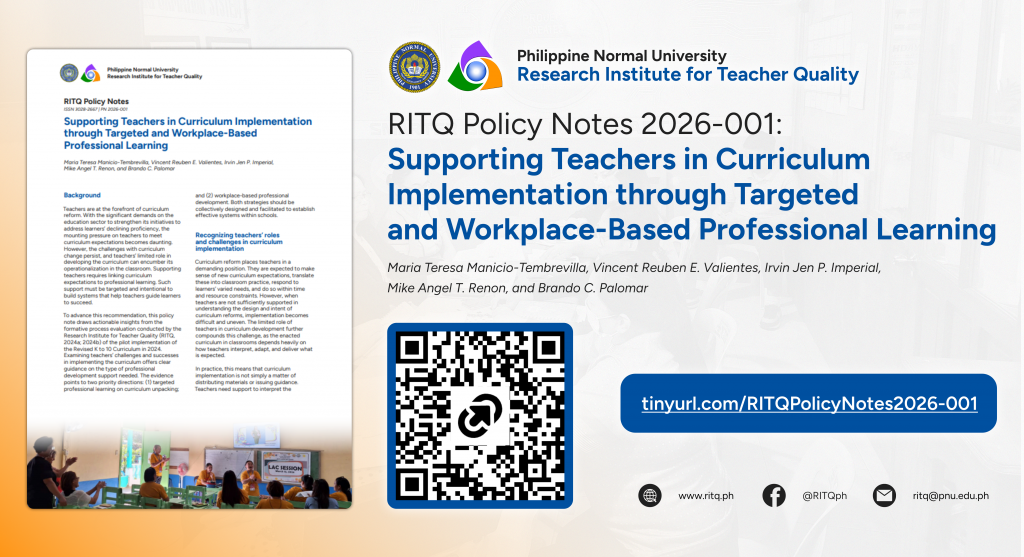Image resolution: width=1024 pixels, height=557 pixels.
Task: Open www.ritq.ph website link
Action: [x=706, y=496]
